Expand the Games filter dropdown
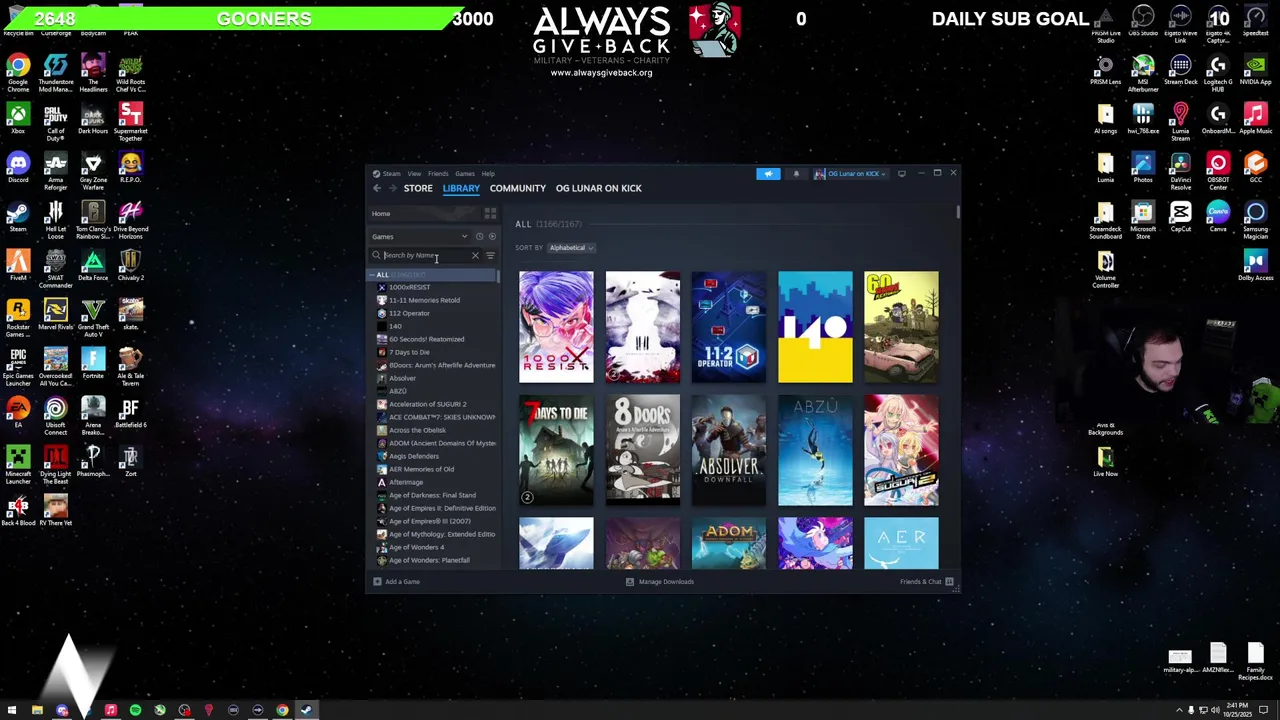 point(420,237)
